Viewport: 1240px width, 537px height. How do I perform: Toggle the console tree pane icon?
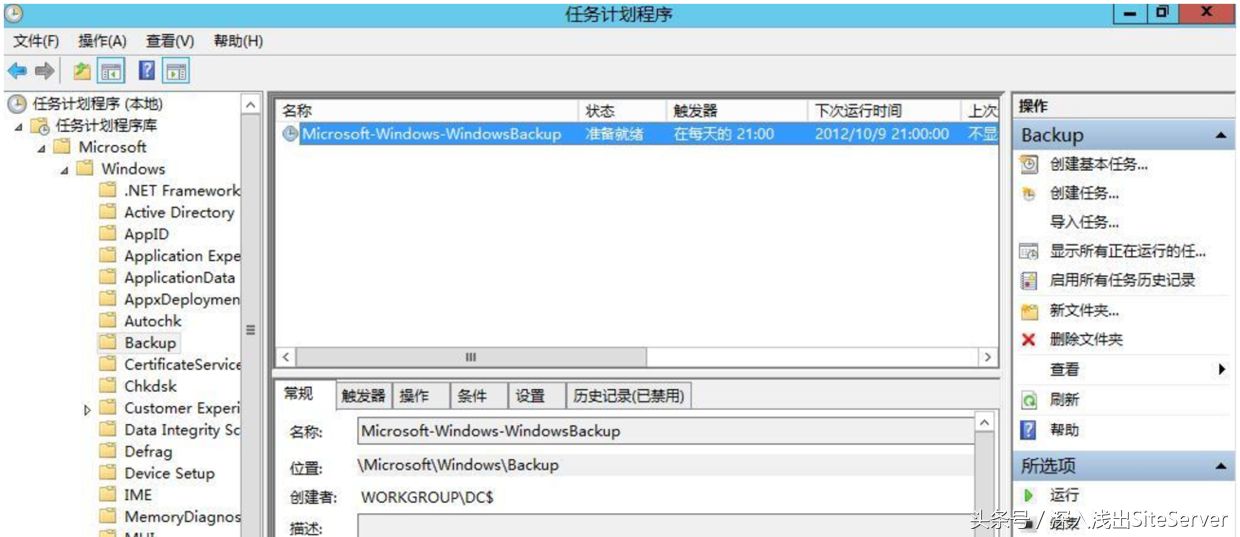[x=110, y=71]
